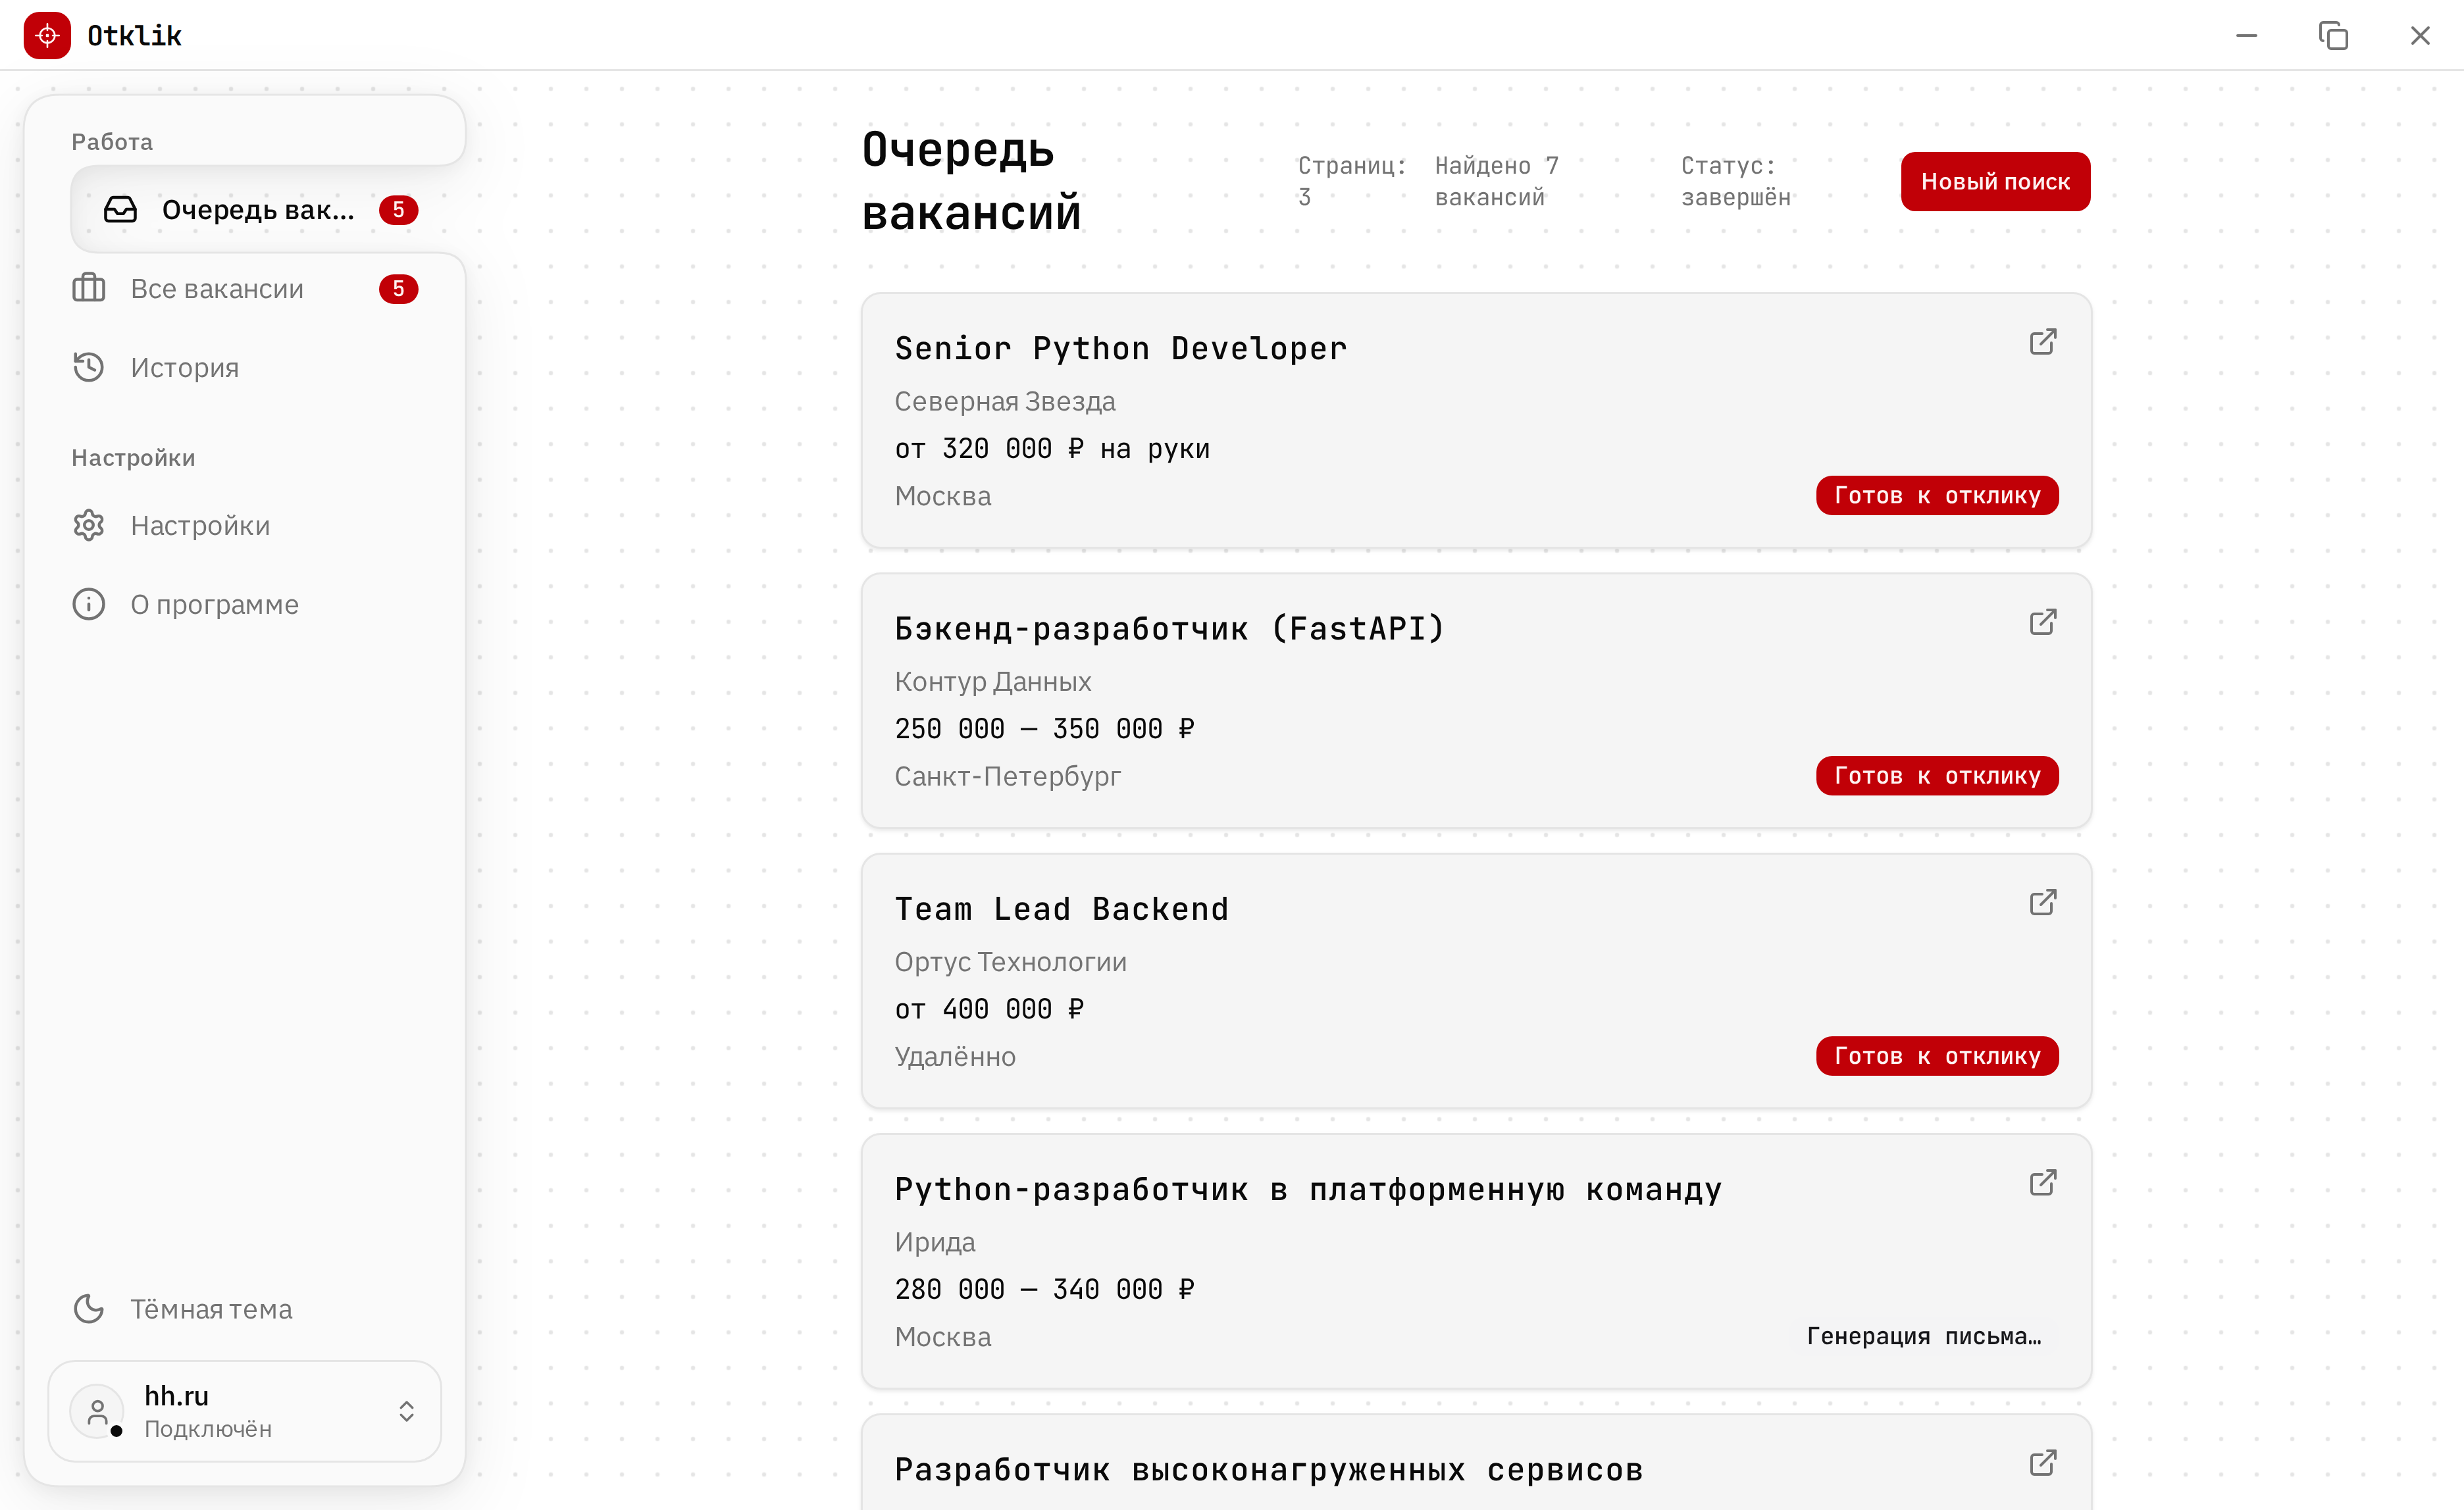Click the Удалённо location text
The image size is (2464, 1510).
[x=955, y=1057]
